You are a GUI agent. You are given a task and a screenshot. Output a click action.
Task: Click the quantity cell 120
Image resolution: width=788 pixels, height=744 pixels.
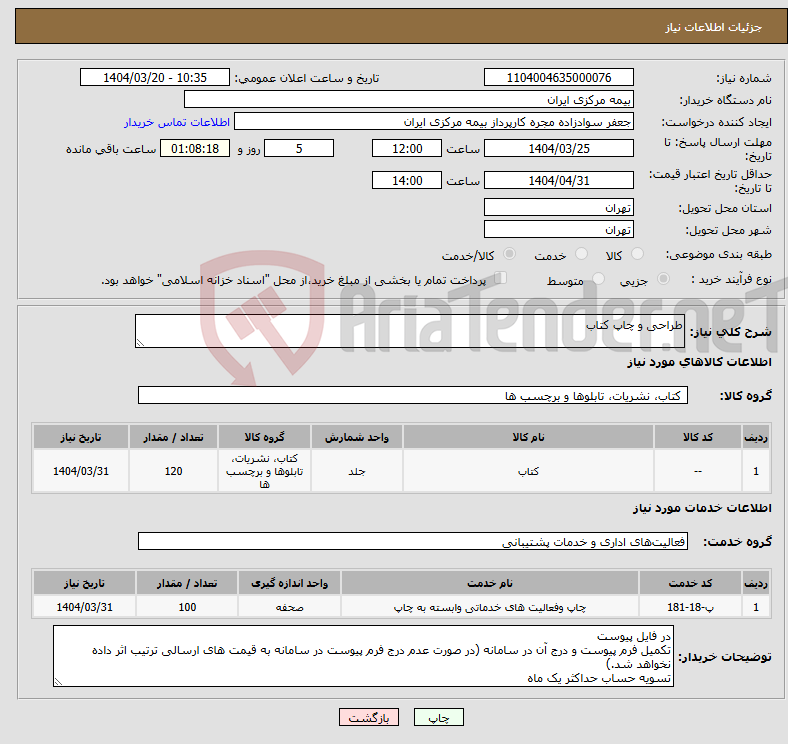173,471
